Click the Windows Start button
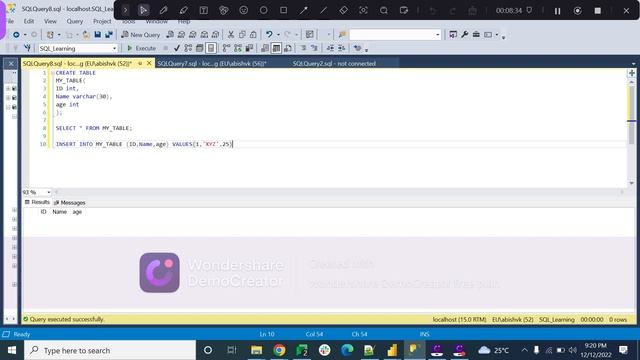 coord(11,350)
